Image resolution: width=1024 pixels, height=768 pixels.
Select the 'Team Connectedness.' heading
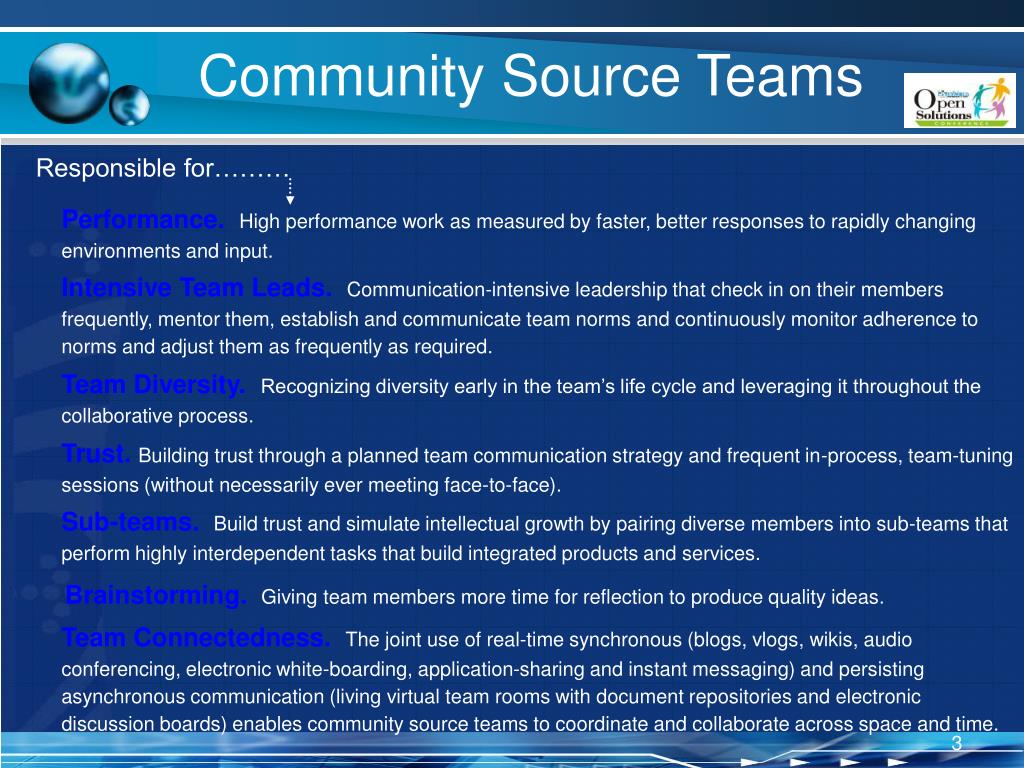(196, 637)
